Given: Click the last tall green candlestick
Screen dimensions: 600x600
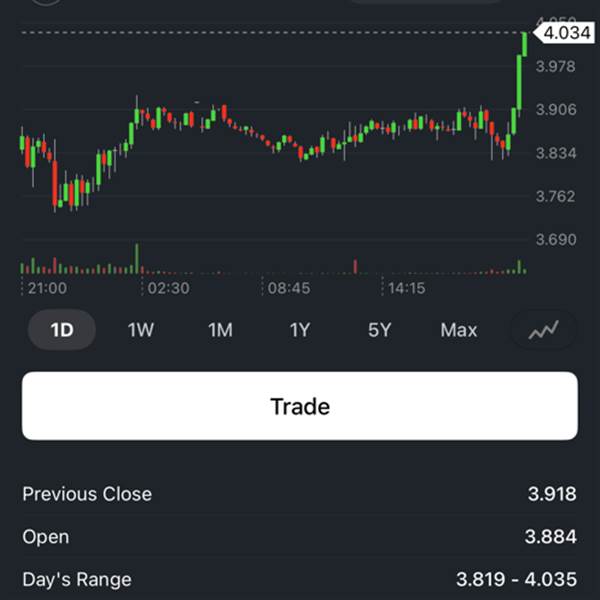Looking at the screenshot, I should click(520, 80).
